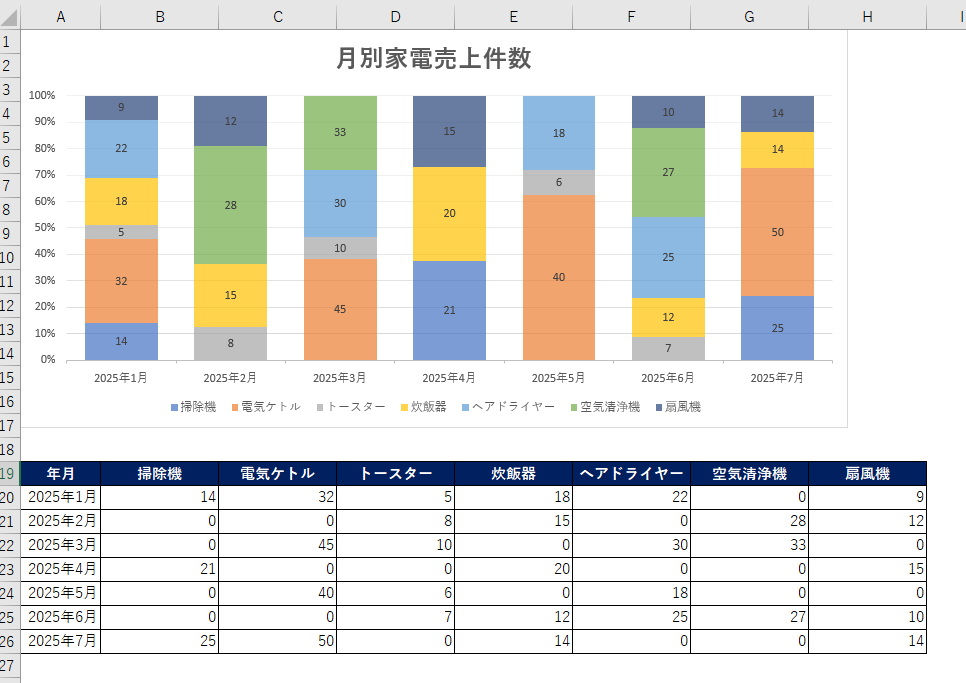
Task: Select cell 2025年4月 in the table
Action: click(60, 569)
